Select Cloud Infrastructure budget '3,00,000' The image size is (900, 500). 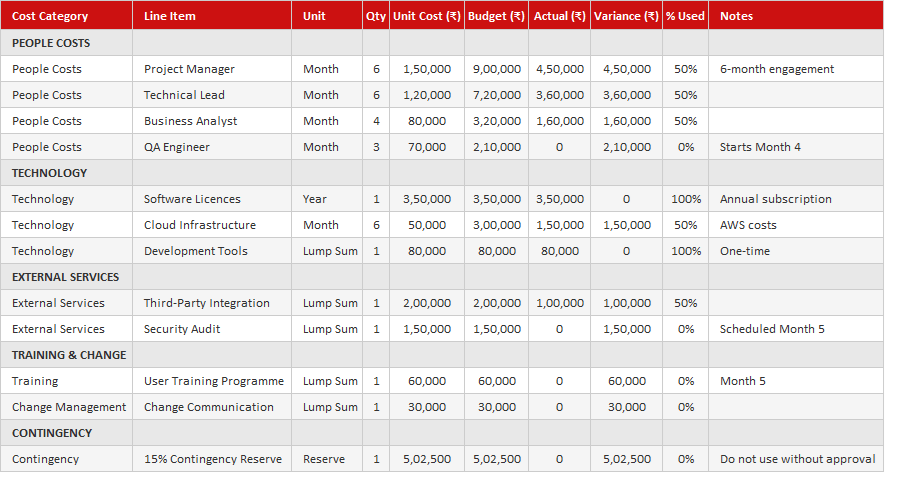tap(497, 225)
